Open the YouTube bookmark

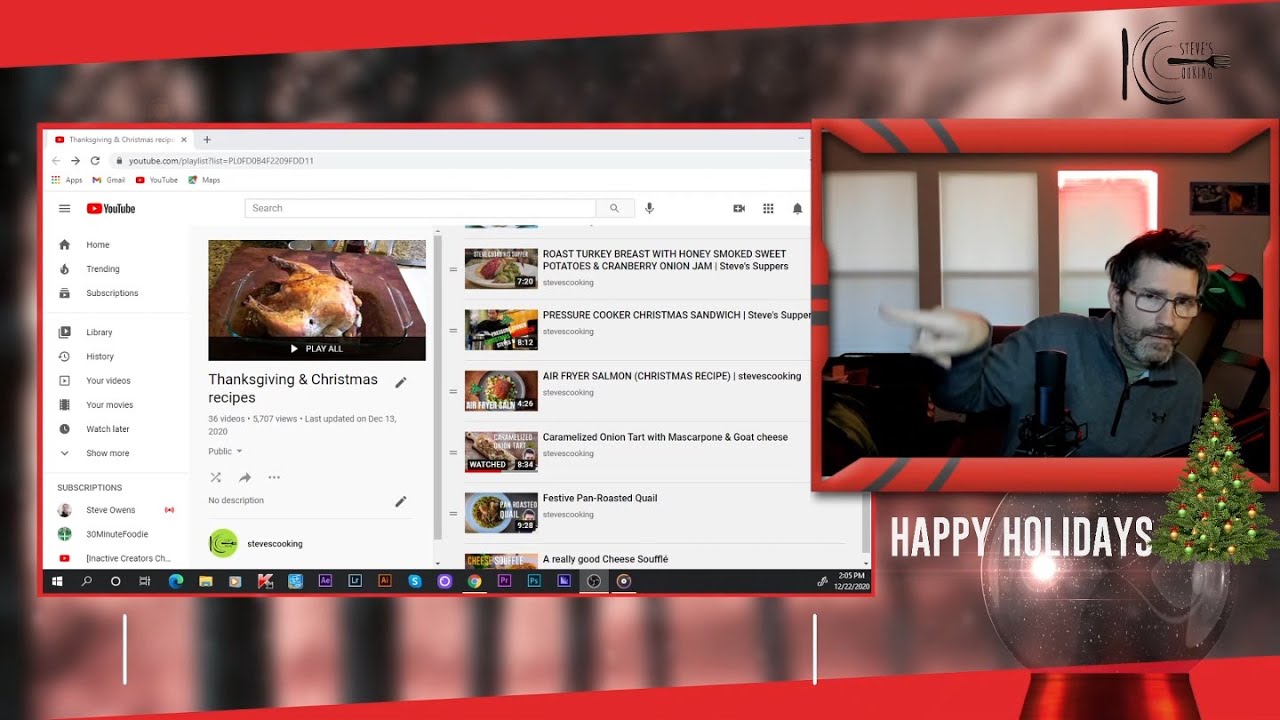156,180
